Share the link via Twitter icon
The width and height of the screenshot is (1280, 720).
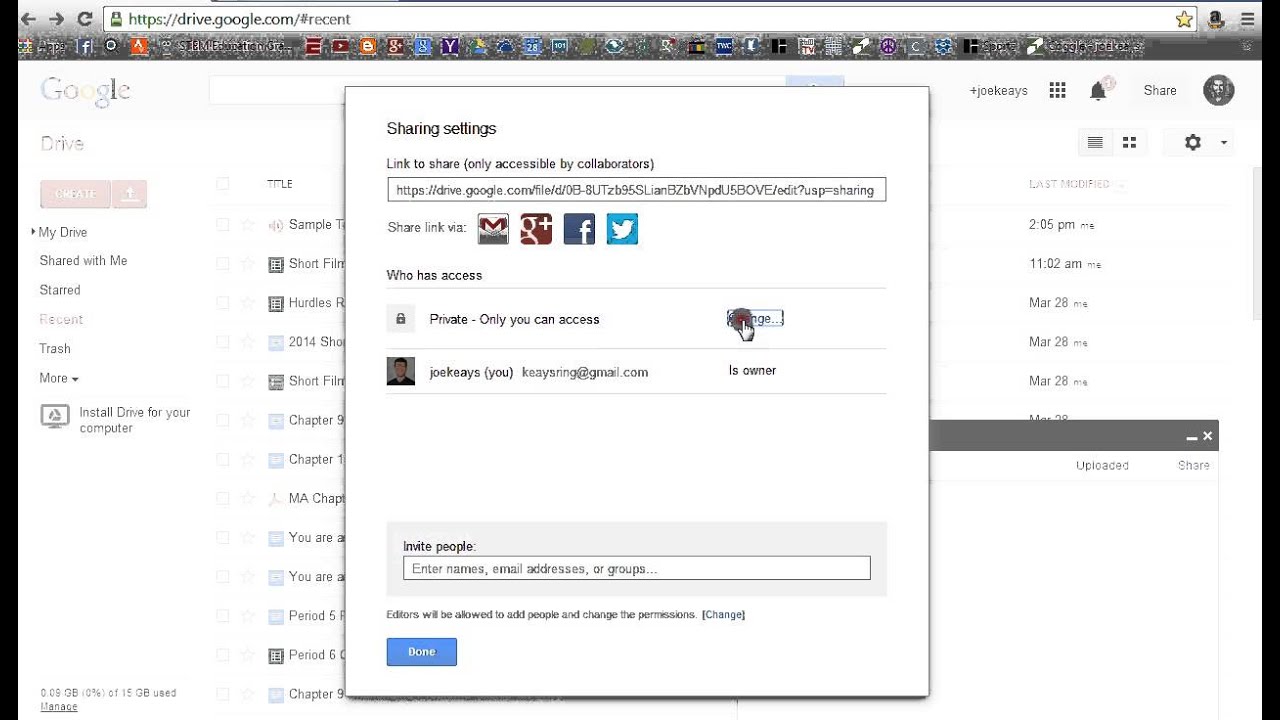point(622,229)
